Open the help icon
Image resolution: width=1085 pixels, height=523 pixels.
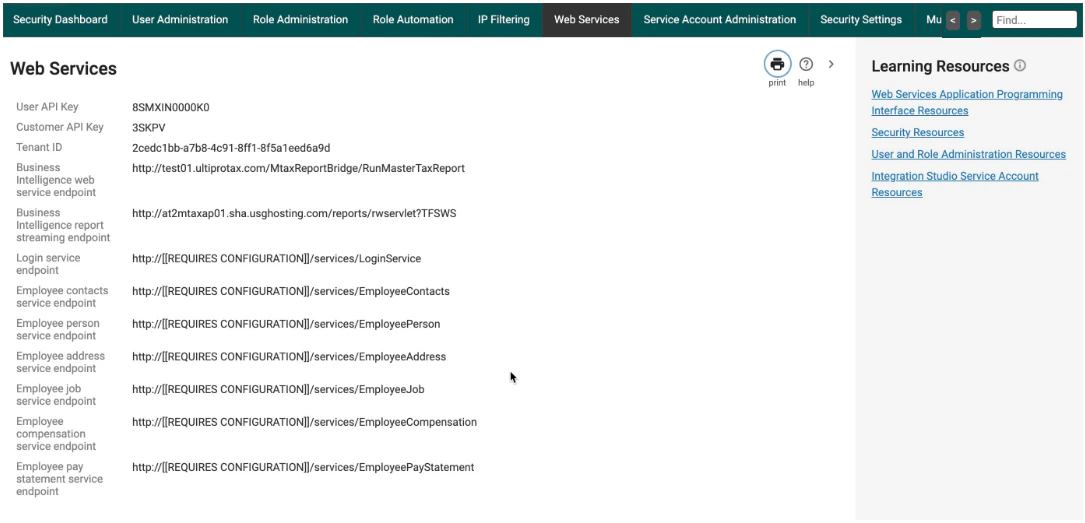click(x=805, y=64)
